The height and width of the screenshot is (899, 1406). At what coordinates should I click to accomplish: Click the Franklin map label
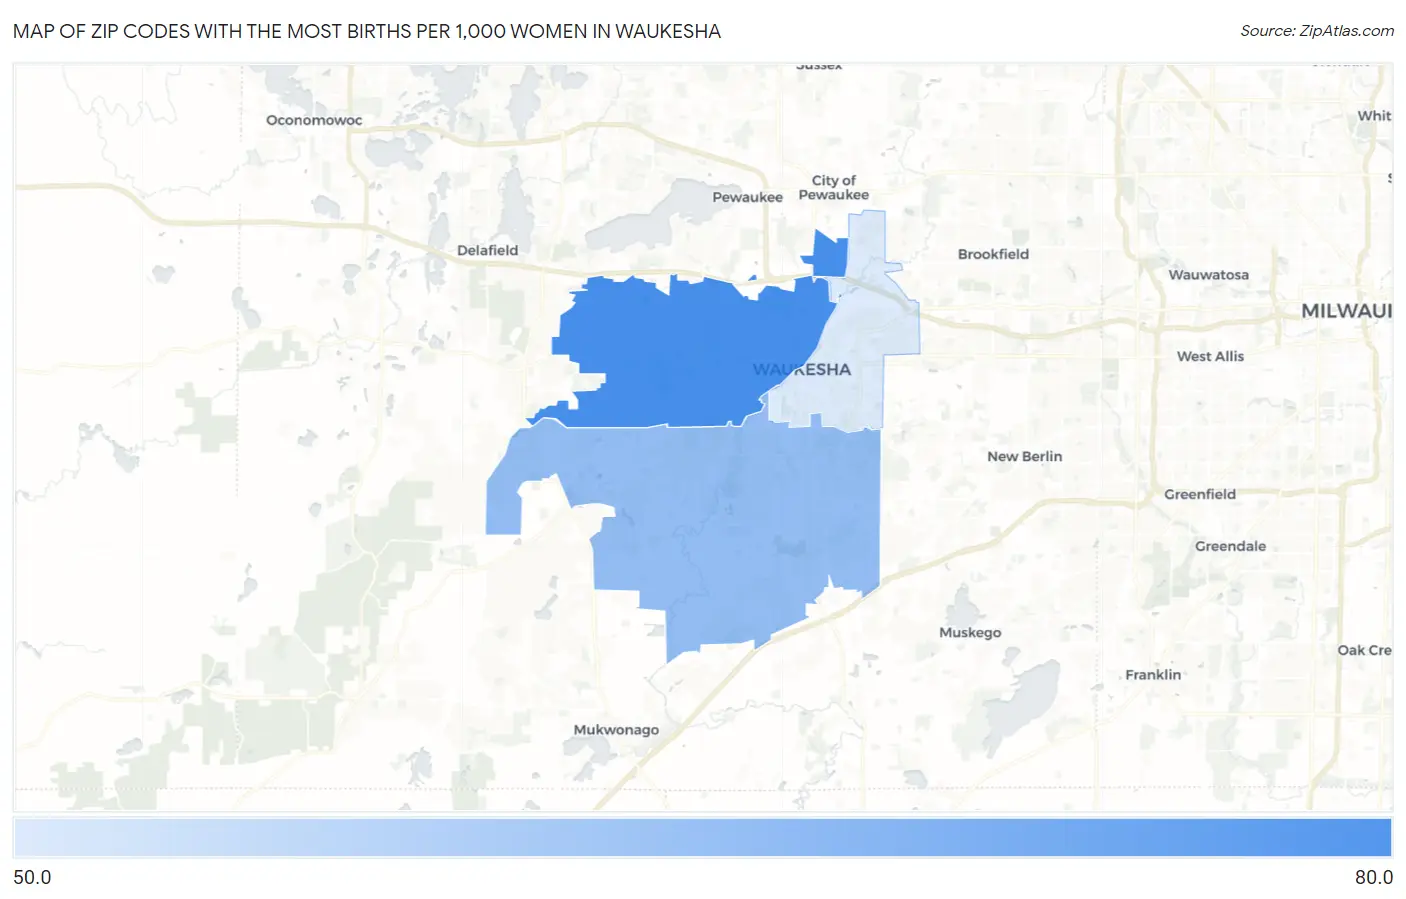[1153, 674]
